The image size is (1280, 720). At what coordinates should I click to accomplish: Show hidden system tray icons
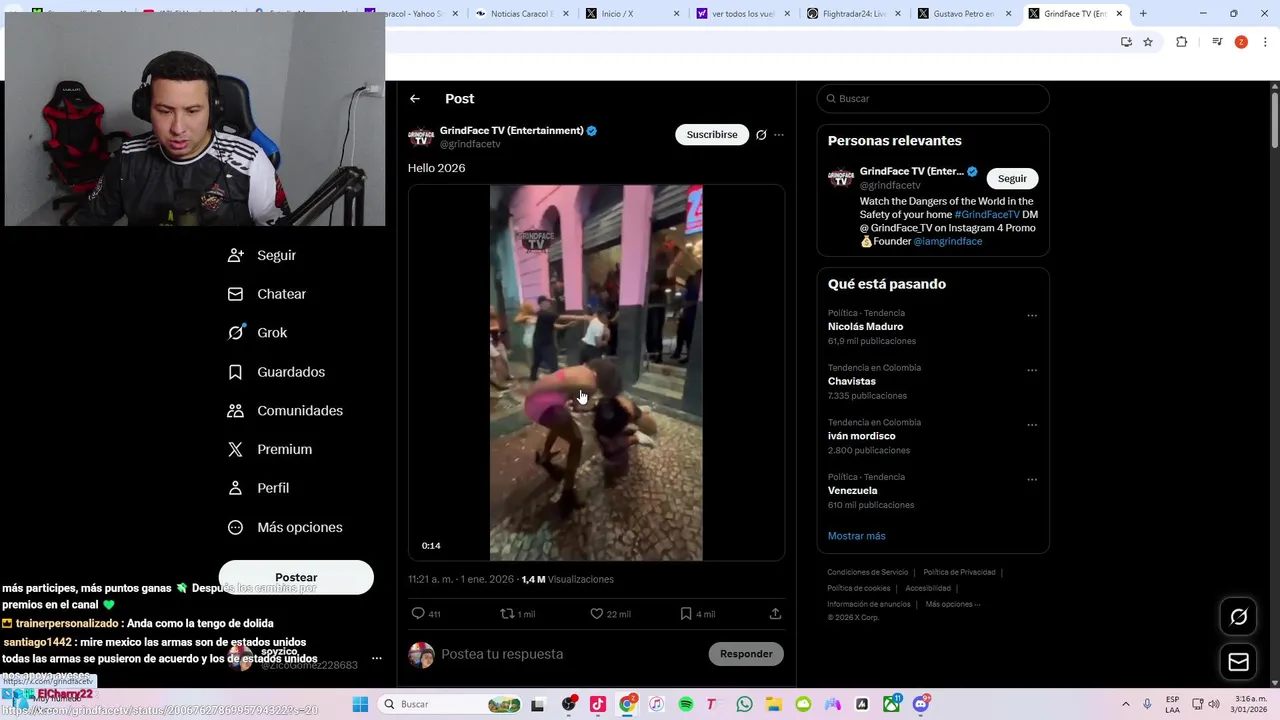(1126, 704)
